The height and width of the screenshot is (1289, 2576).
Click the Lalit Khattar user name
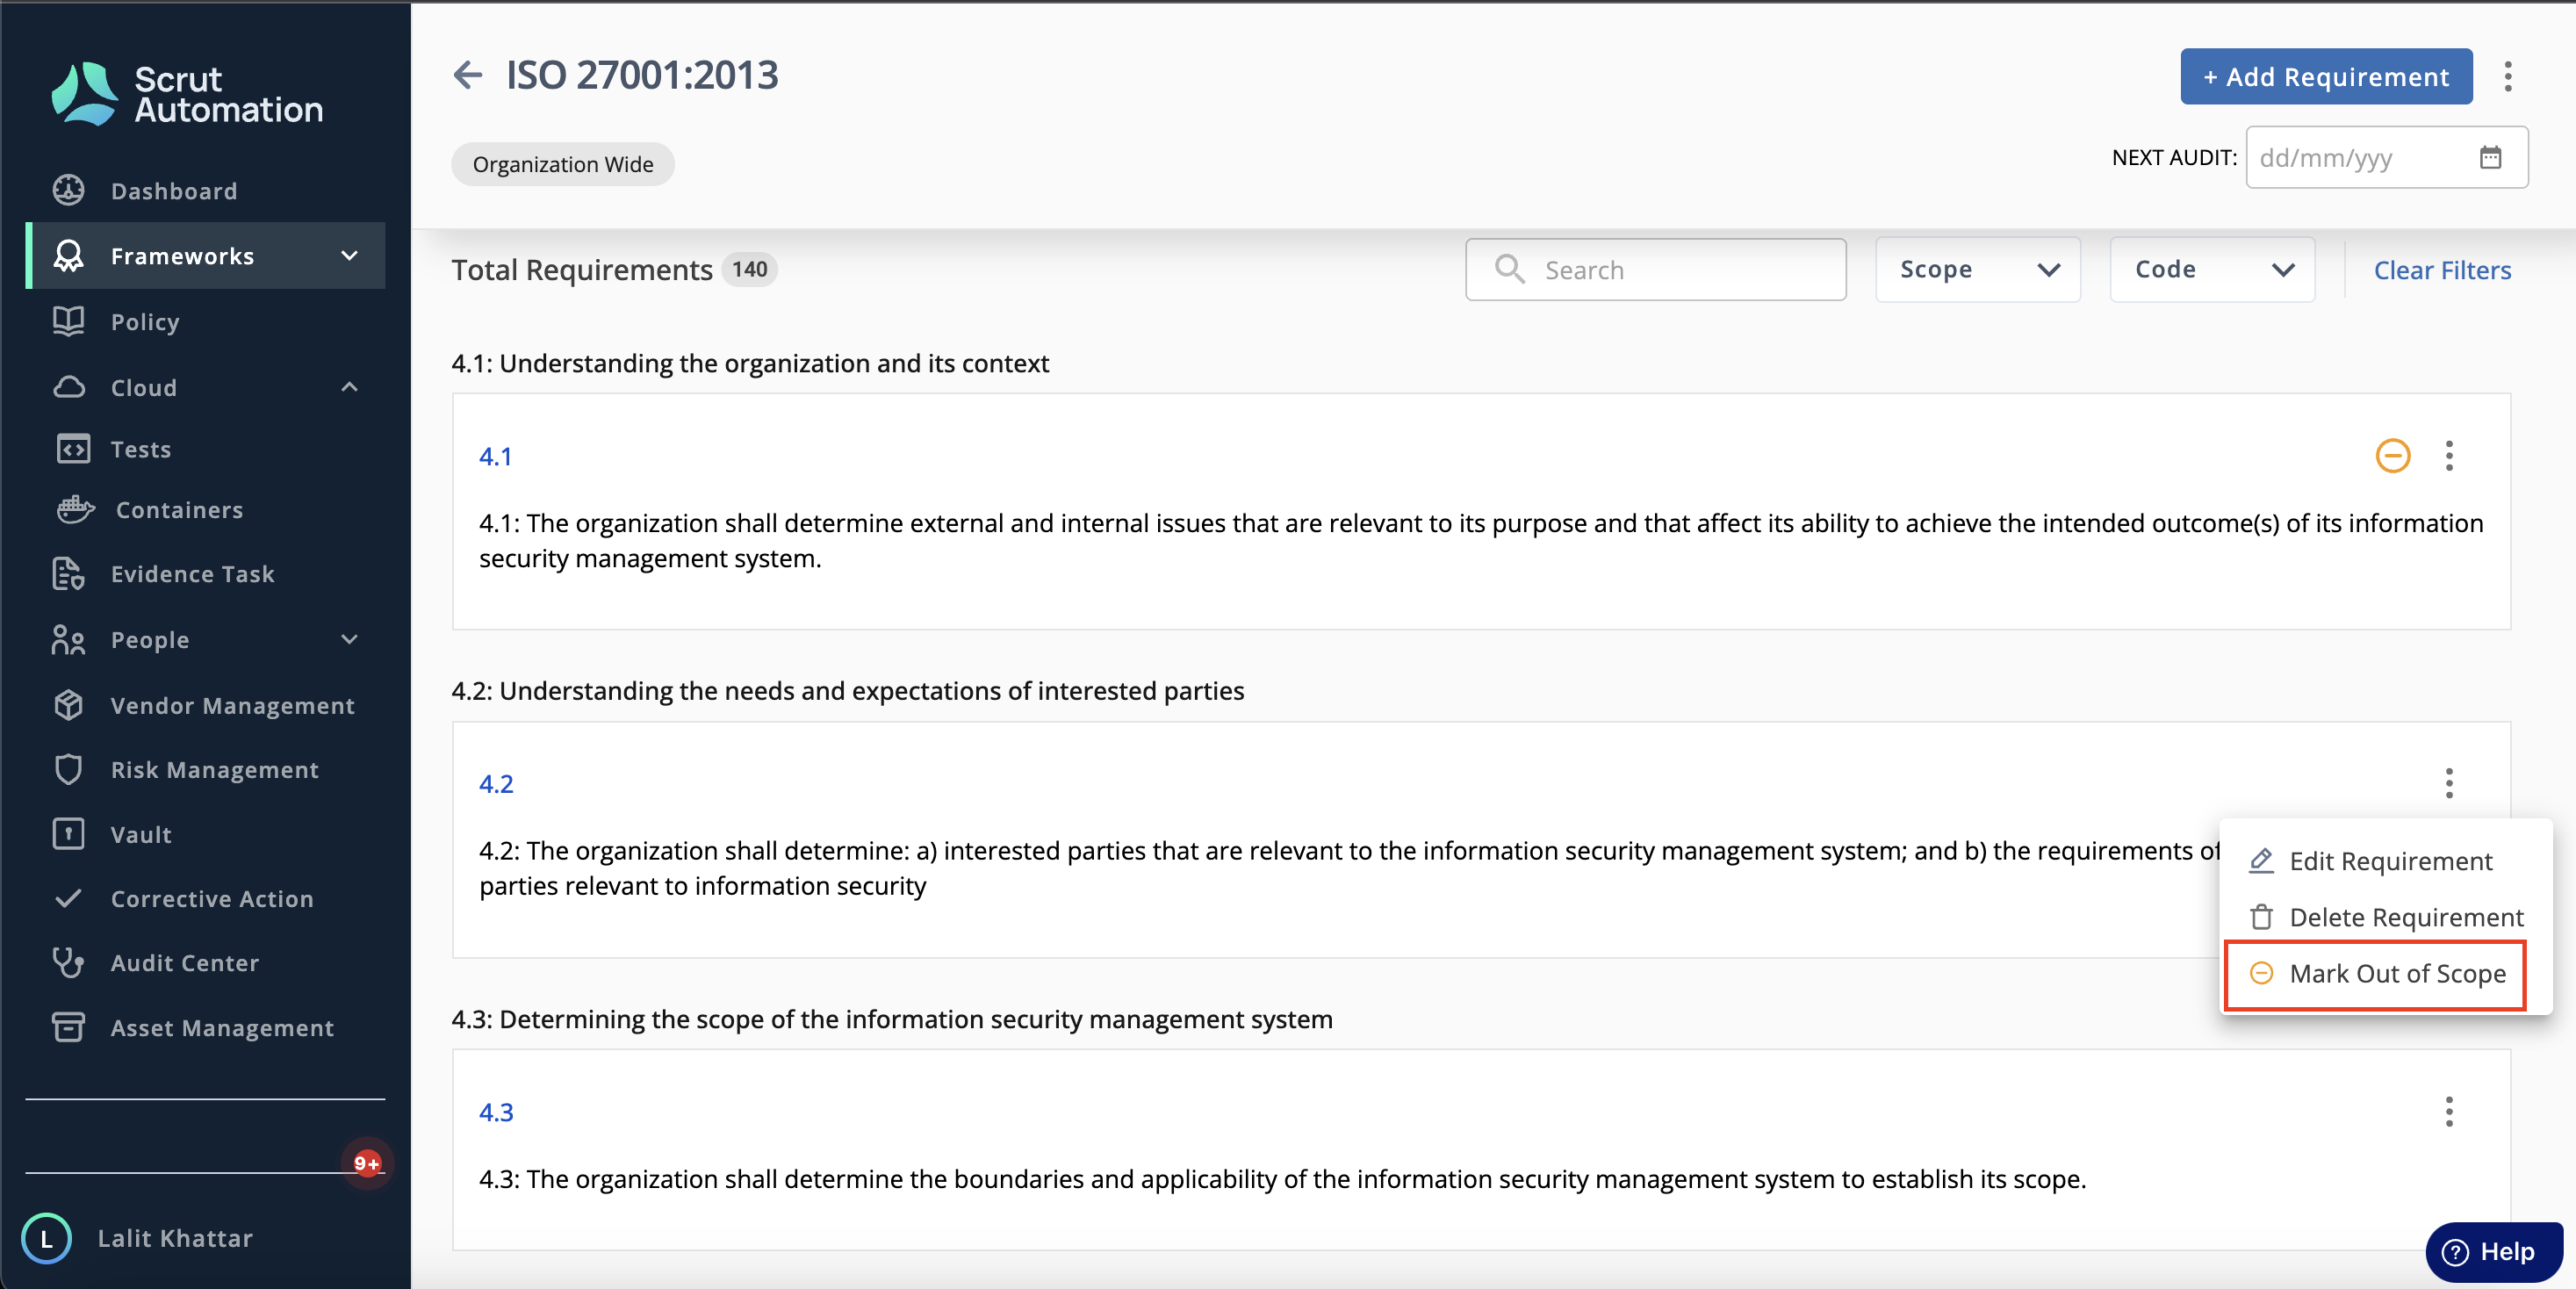click(x=175, y=1238)
